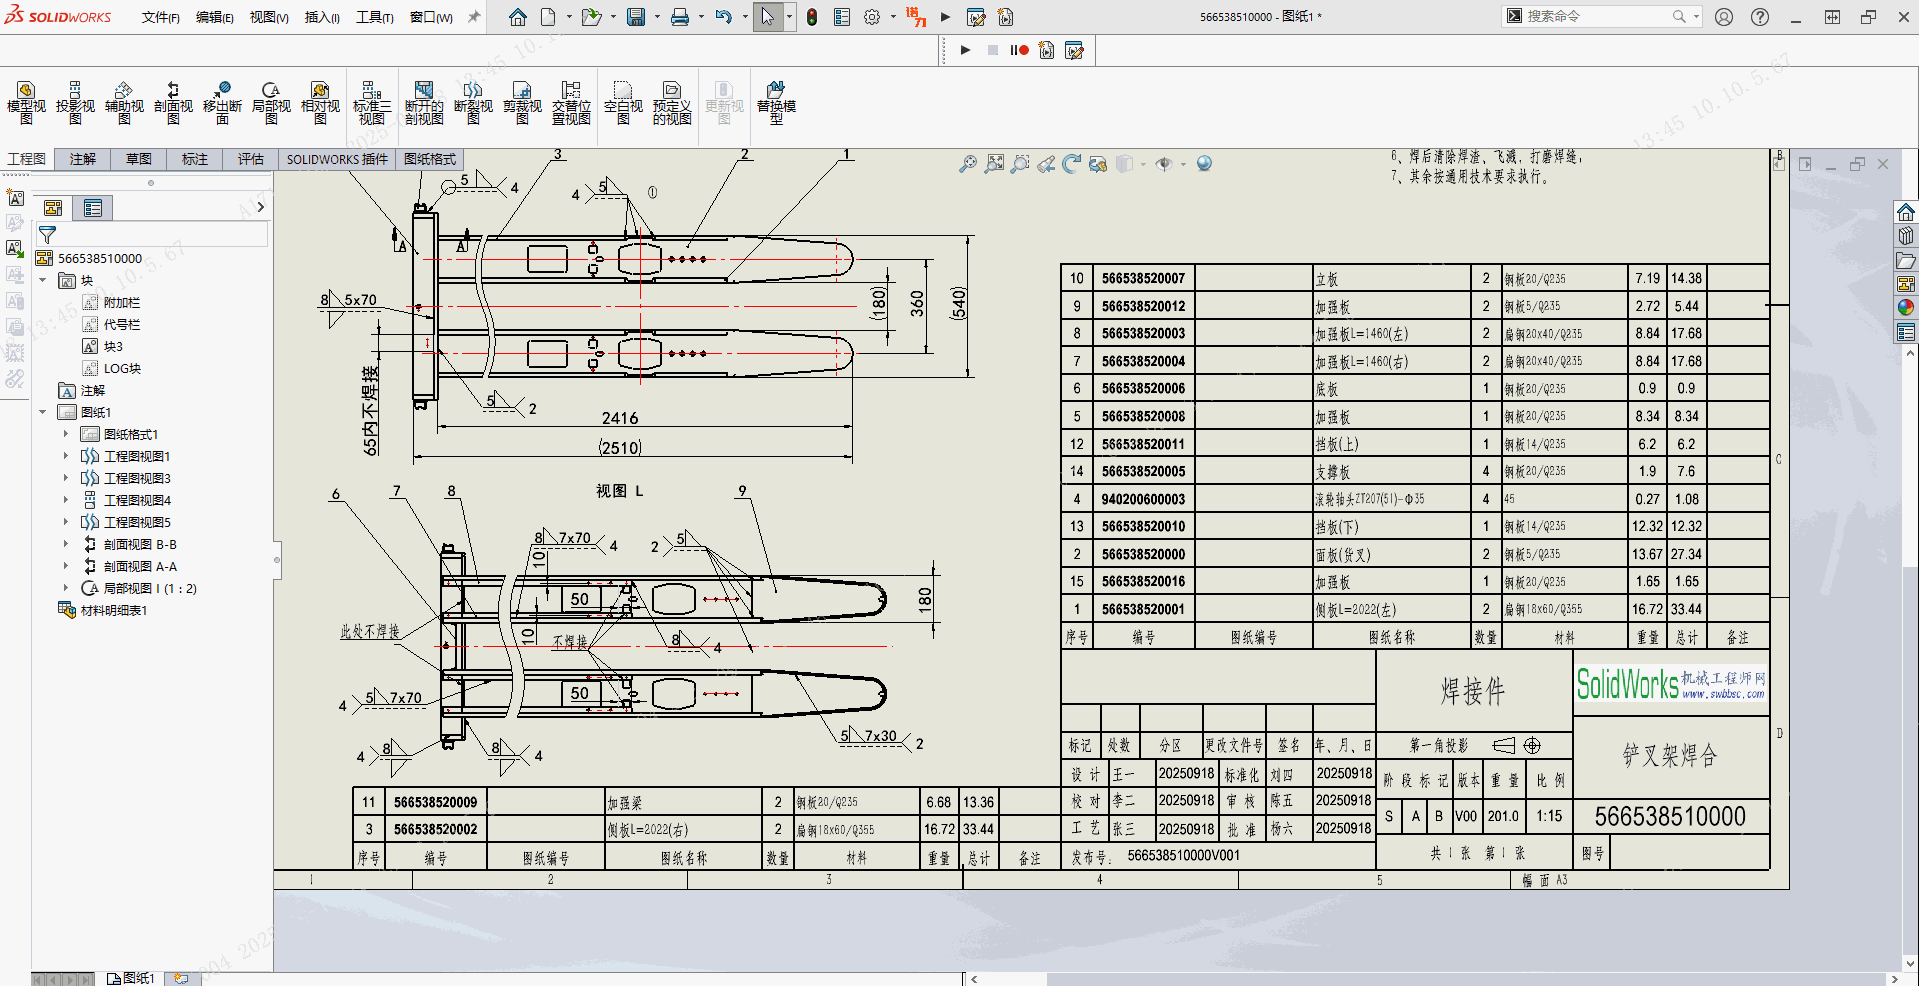Collapse the 块 tree node
The image size is (1919, 986).
tap(43, 281)
